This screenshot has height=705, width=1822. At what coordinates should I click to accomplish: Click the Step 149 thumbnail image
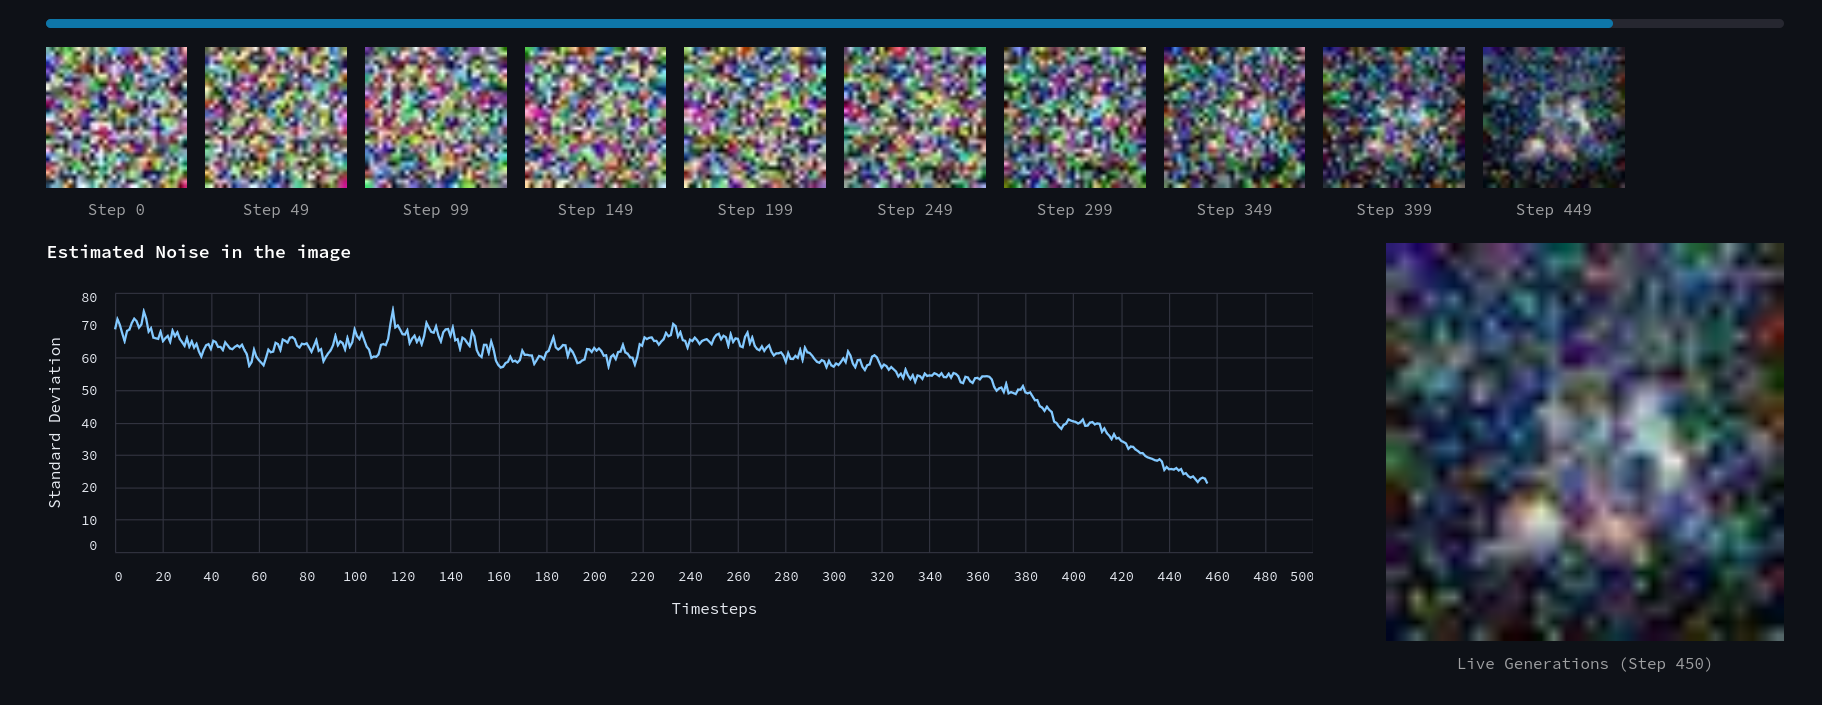click(595, 117)
